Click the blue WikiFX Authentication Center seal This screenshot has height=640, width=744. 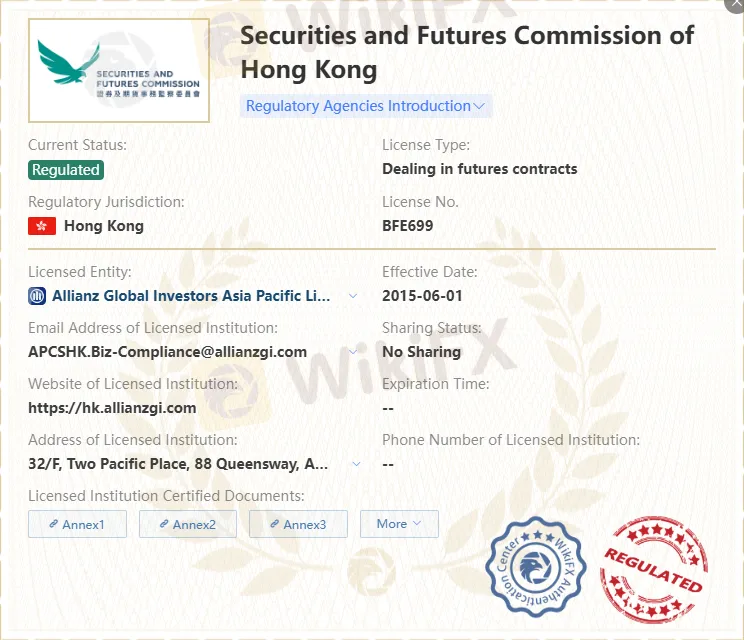(536, 567)
